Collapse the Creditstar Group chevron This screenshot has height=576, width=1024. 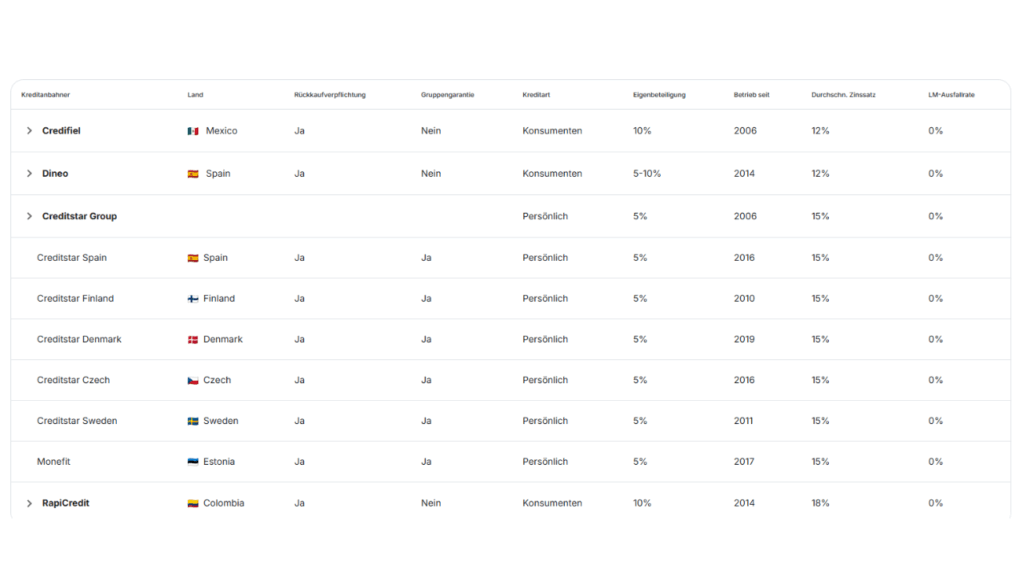pos(29,216)
